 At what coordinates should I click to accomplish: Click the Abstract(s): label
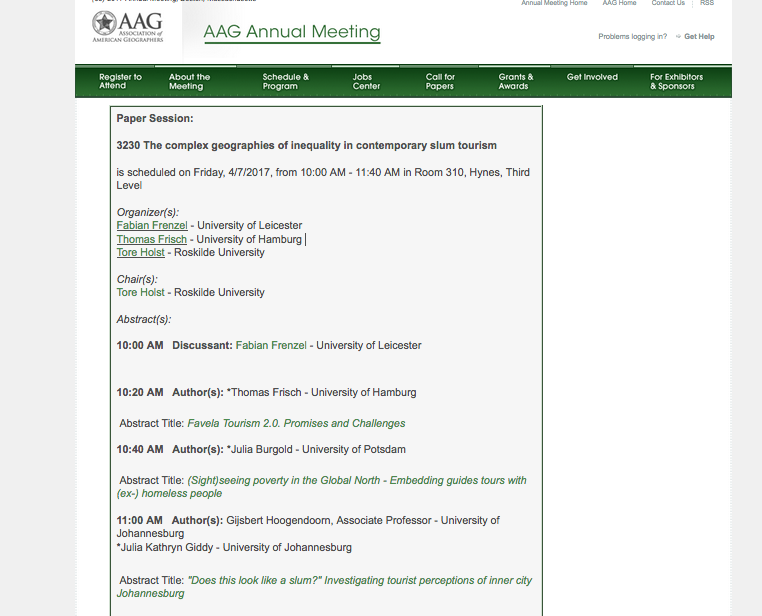pos(144,319)
